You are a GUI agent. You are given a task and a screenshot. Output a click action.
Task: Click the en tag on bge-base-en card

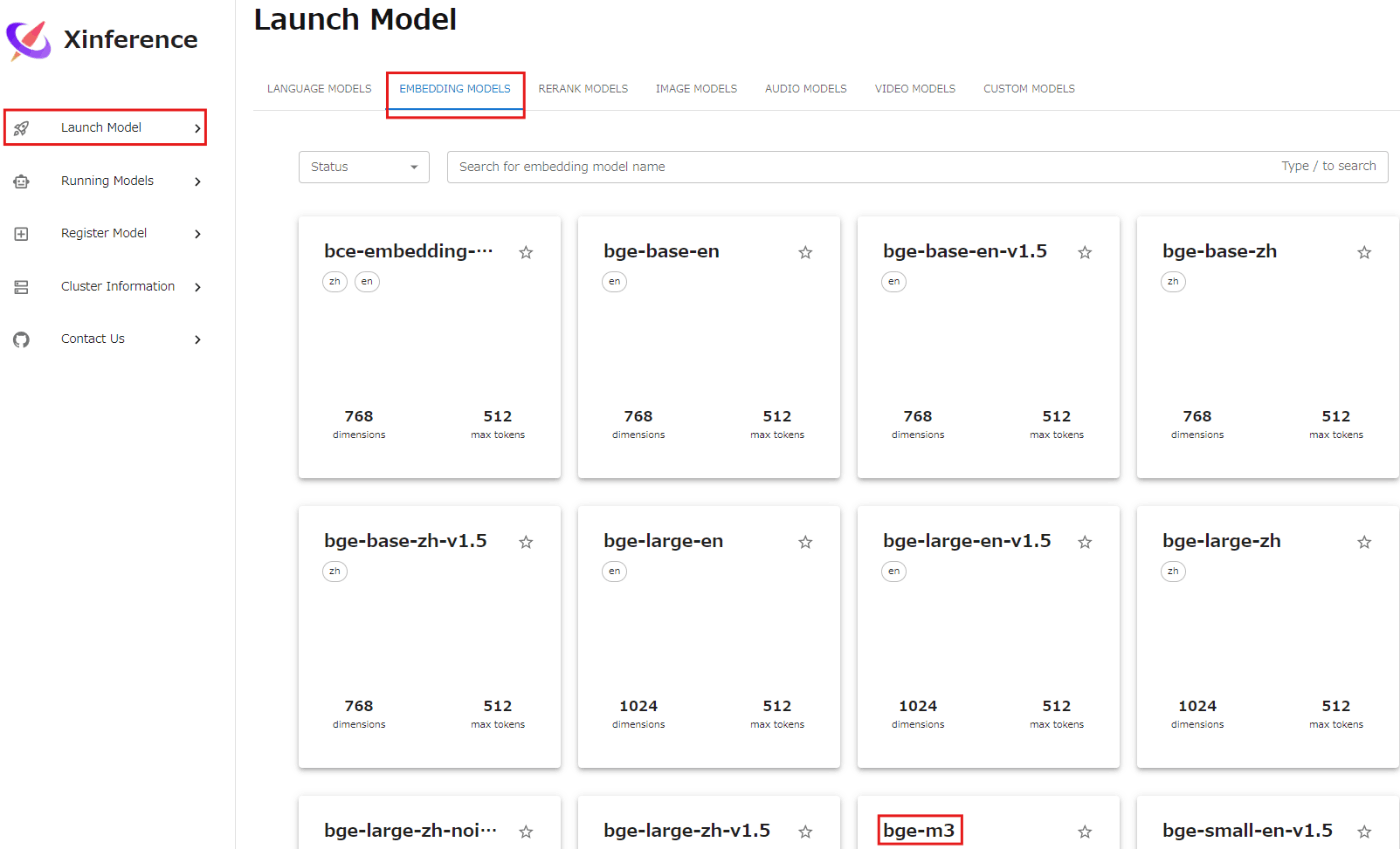point(615,282)
